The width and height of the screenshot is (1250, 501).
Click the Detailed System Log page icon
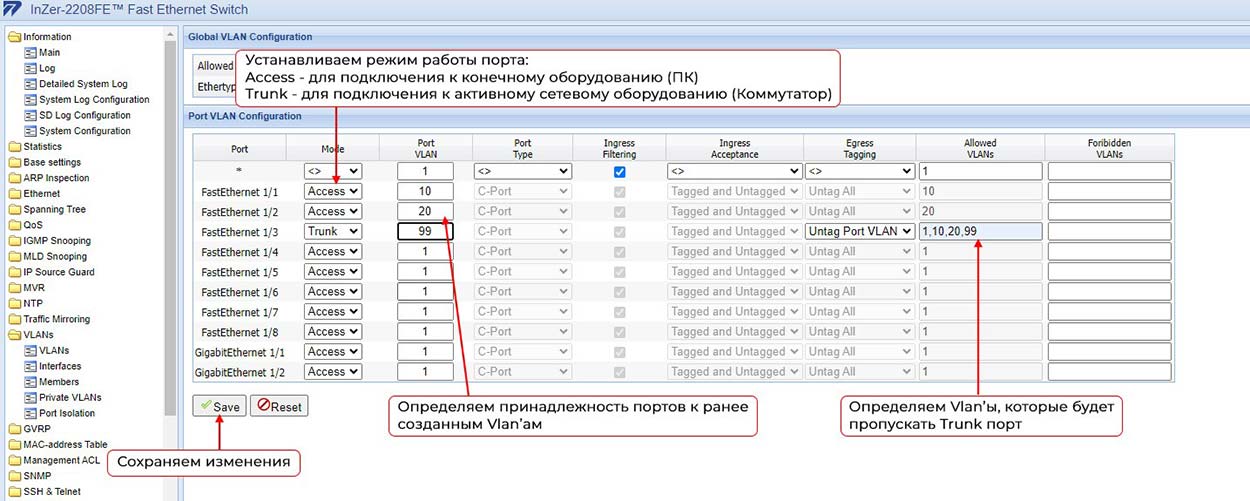(x=30, y=84)
